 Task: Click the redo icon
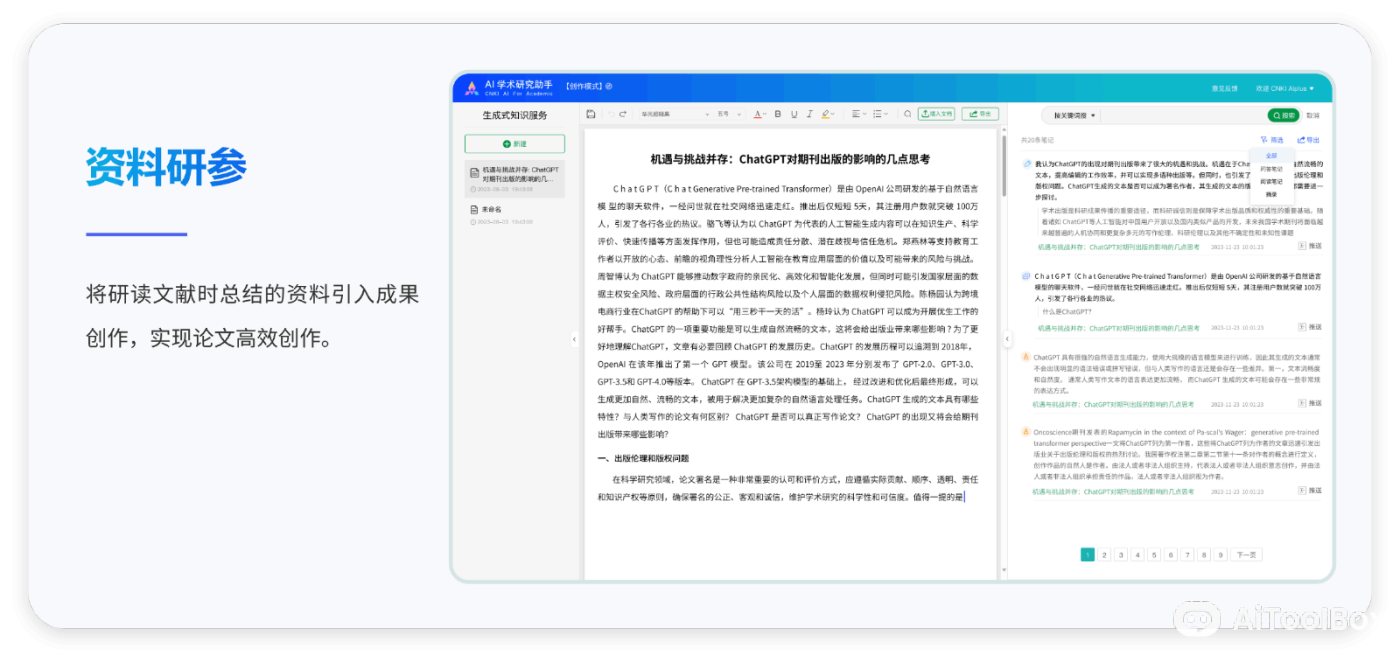pos(623,115)
